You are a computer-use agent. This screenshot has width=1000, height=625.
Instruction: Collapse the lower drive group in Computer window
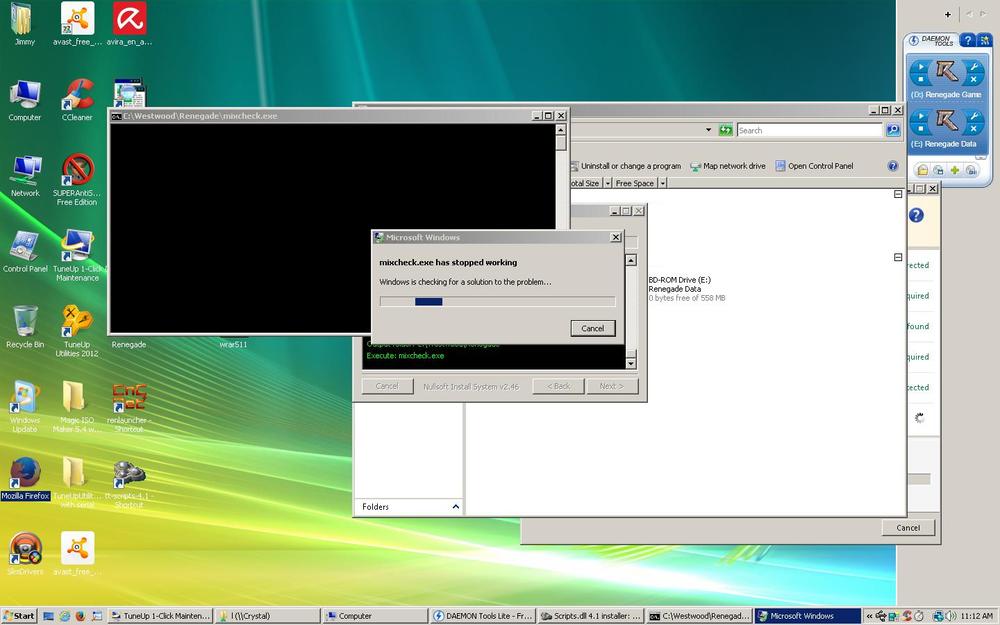[898, 257]
